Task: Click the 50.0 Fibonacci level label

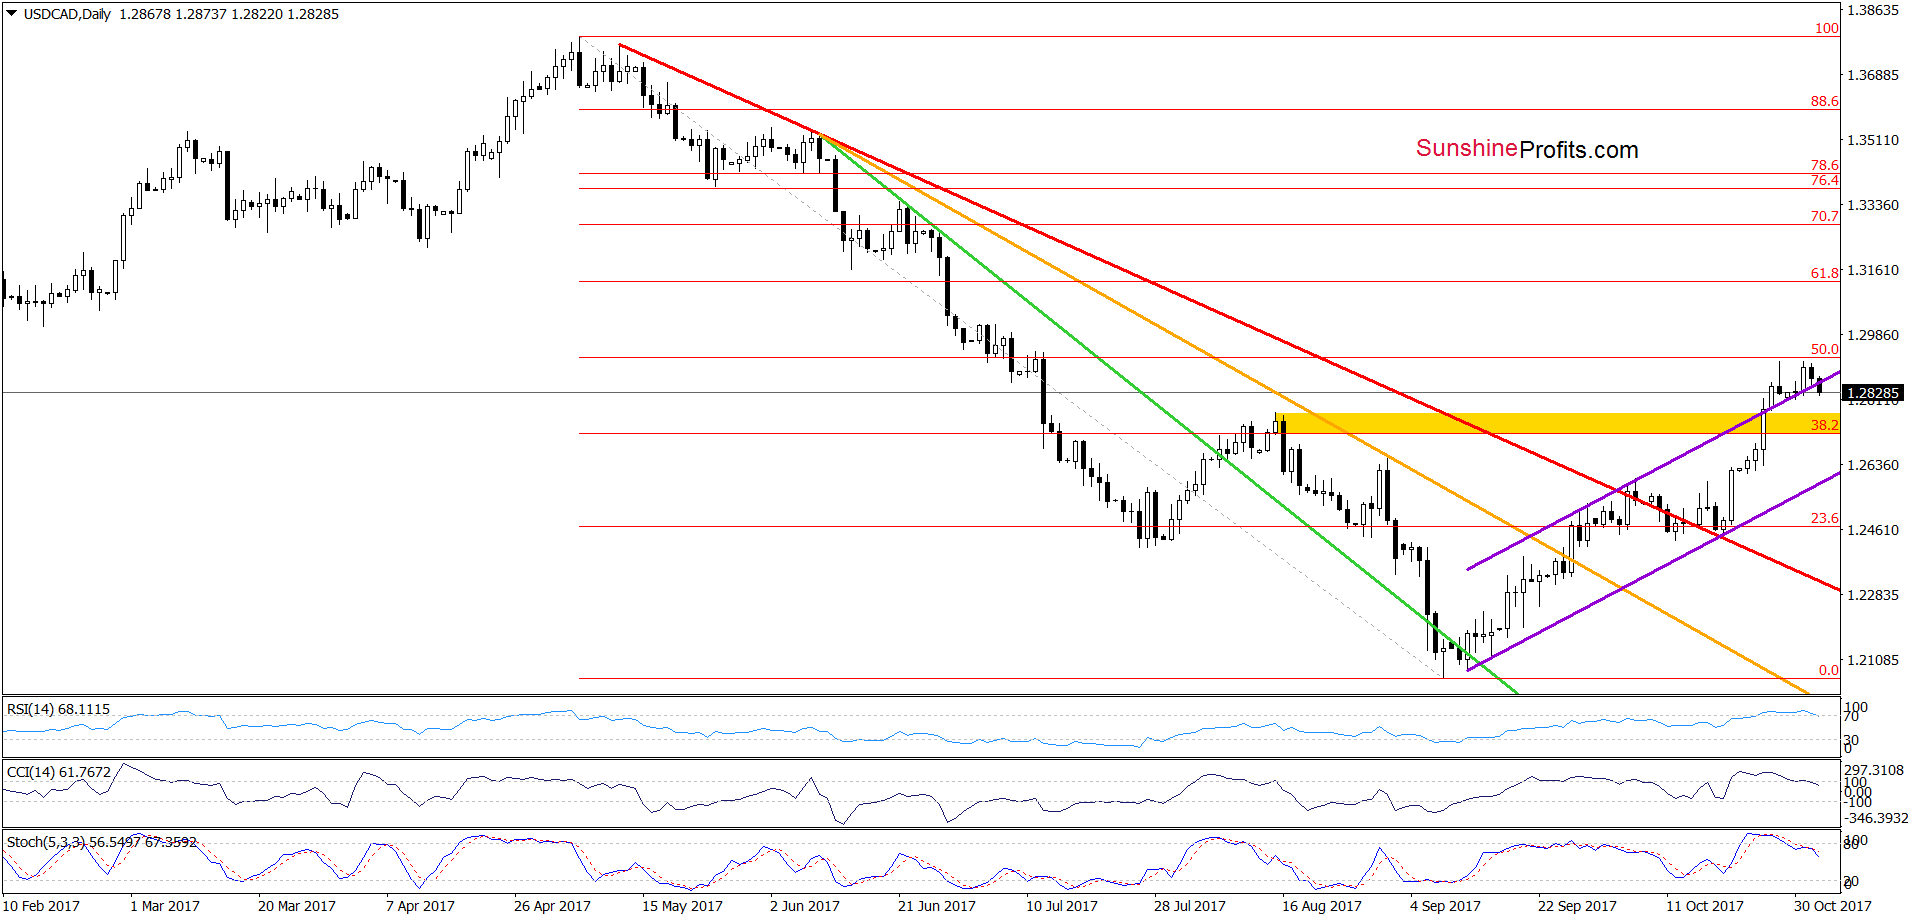Action: coord(1824,349)
